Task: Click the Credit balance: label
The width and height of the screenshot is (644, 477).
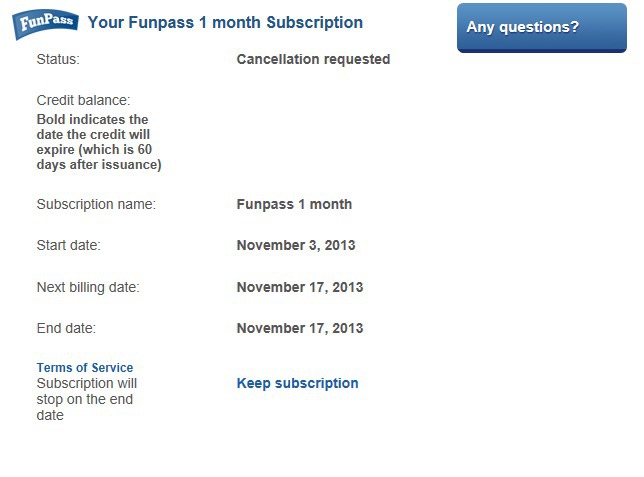Action: coord(83,100)
